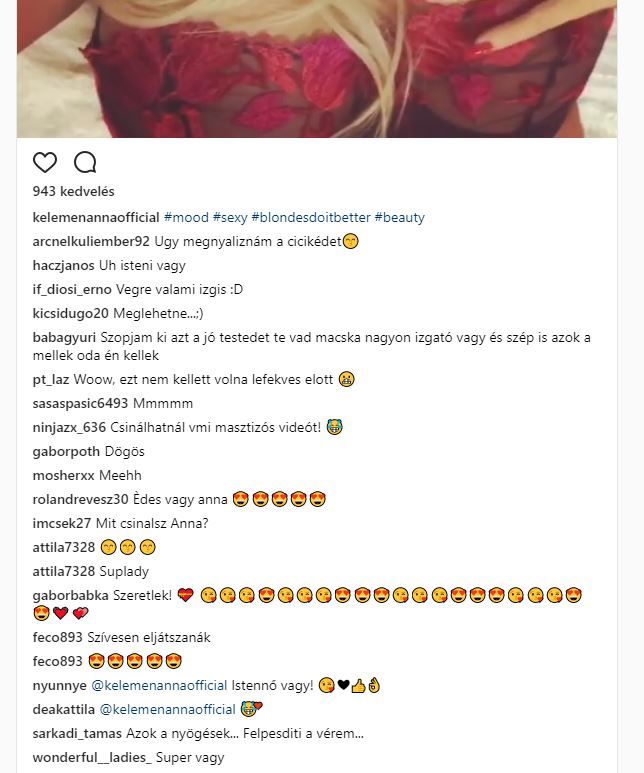Open rolandrevesz30 profile

click(80, 499)
